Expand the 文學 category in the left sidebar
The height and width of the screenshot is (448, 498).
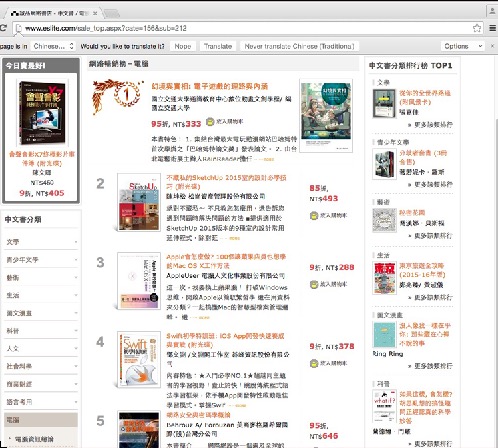pyautogui.click(x=41, y=242)
